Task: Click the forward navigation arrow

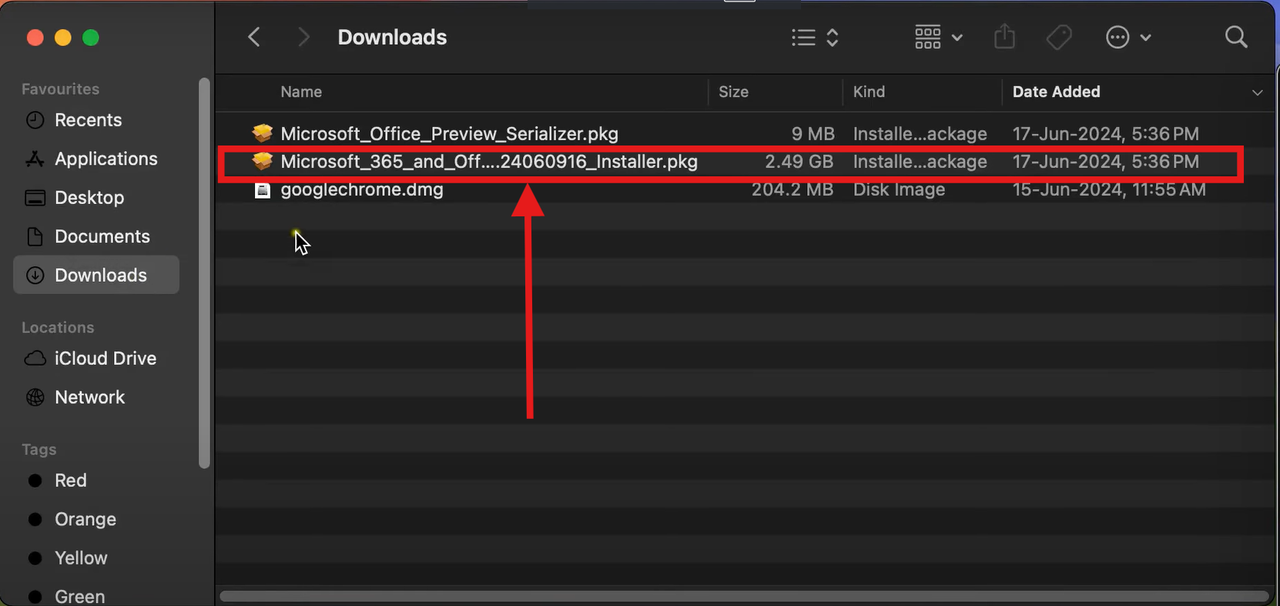Action: 303,36
